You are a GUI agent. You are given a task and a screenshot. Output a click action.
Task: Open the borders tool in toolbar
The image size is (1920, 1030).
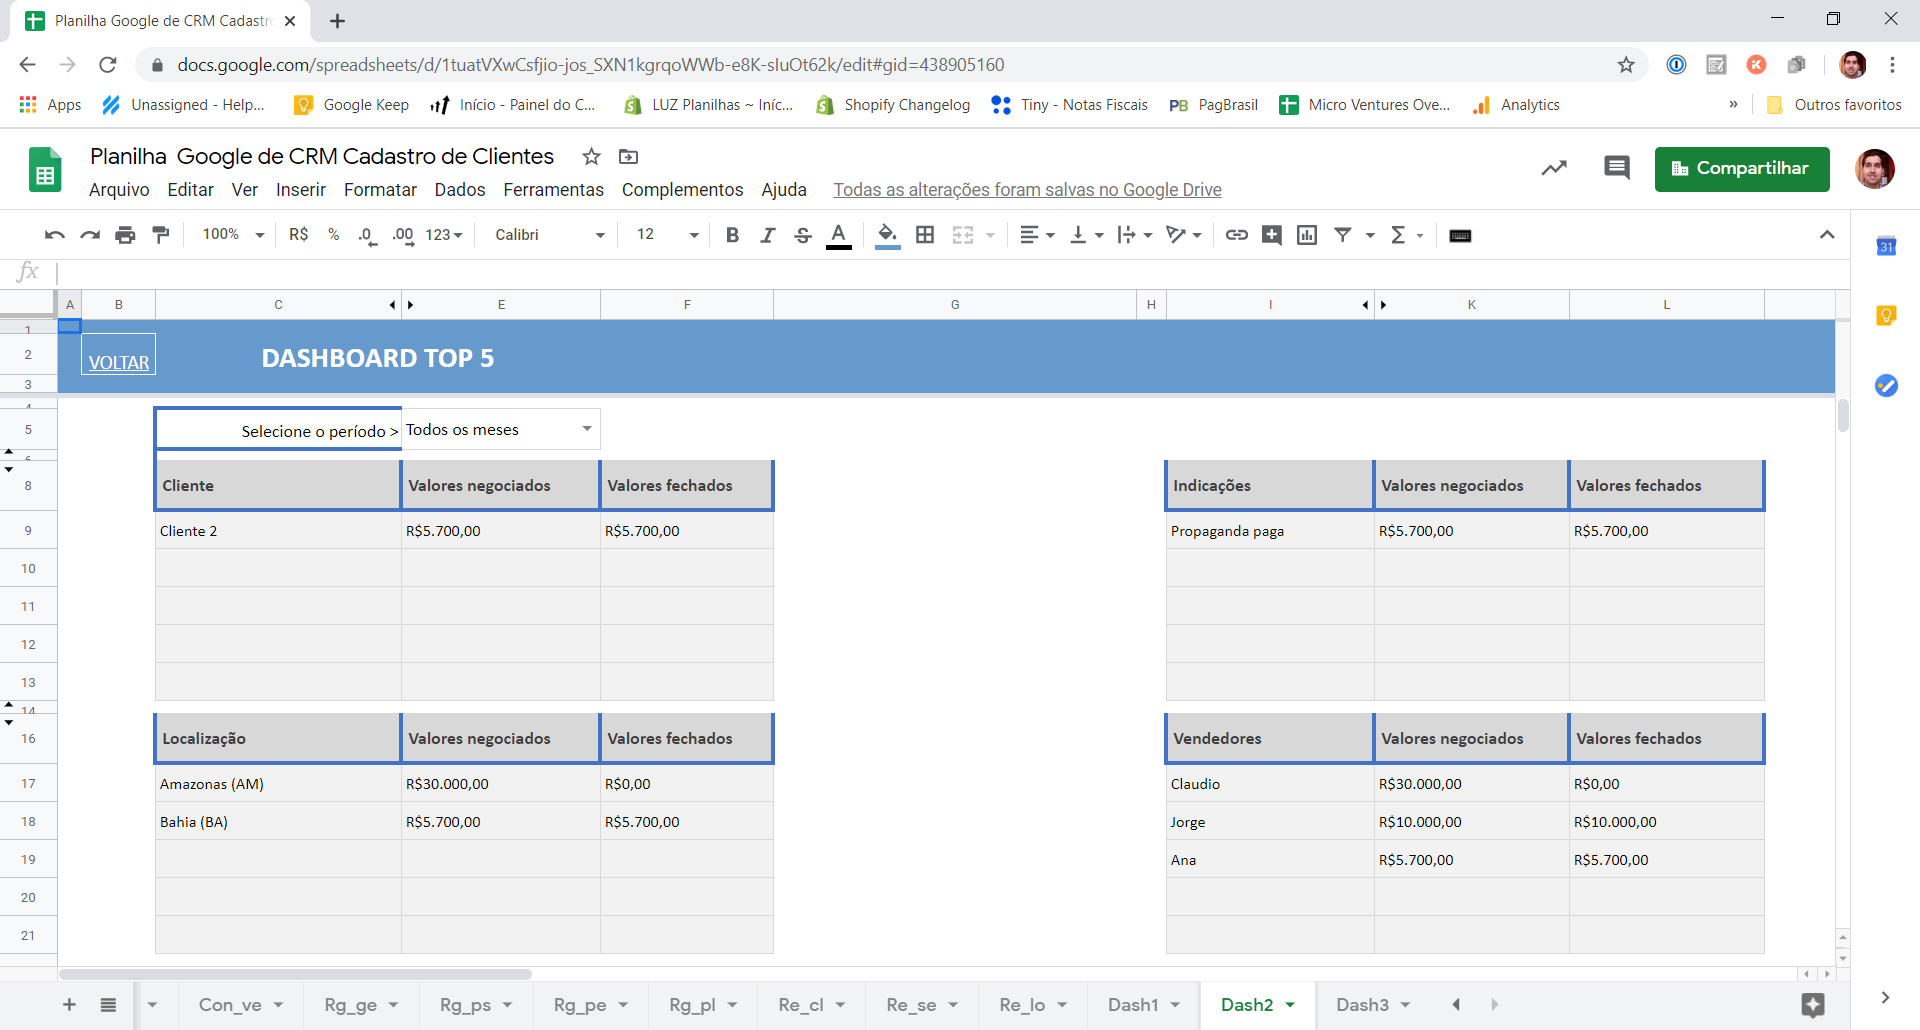[925, 235]
